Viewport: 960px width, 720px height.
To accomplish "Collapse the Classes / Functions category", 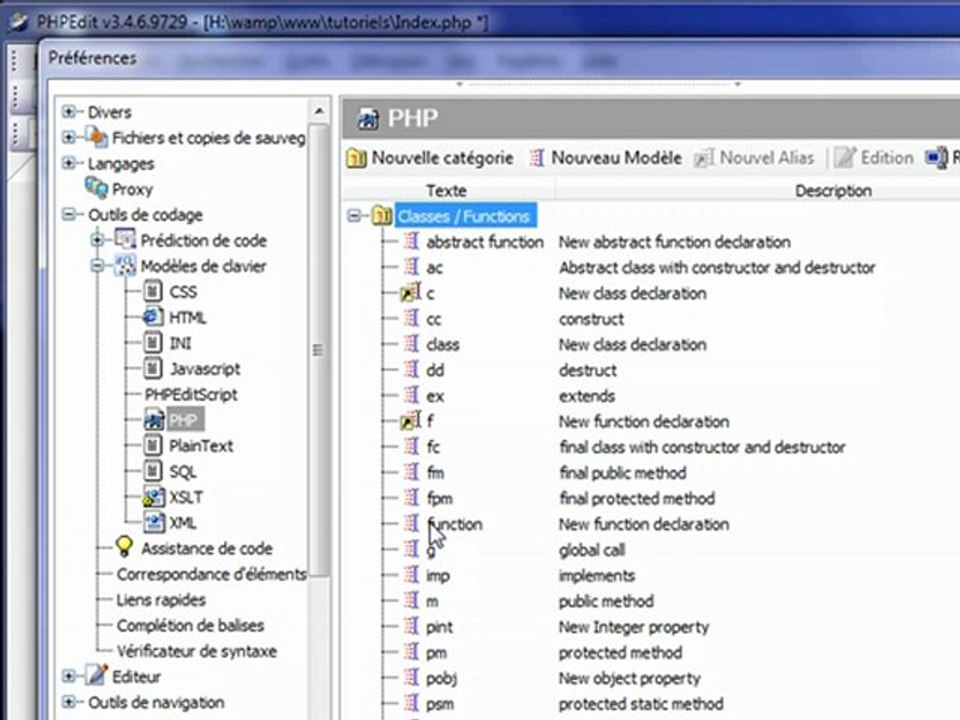I will point(353,216).
